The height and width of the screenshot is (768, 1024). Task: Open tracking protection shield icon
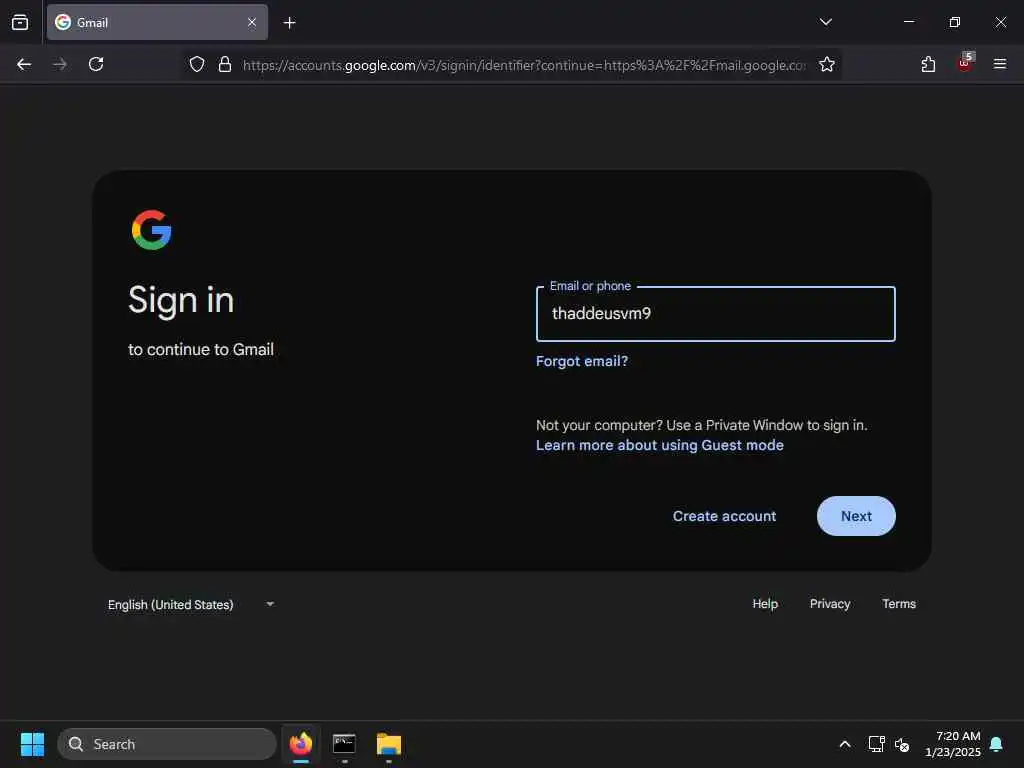(197, 64)
